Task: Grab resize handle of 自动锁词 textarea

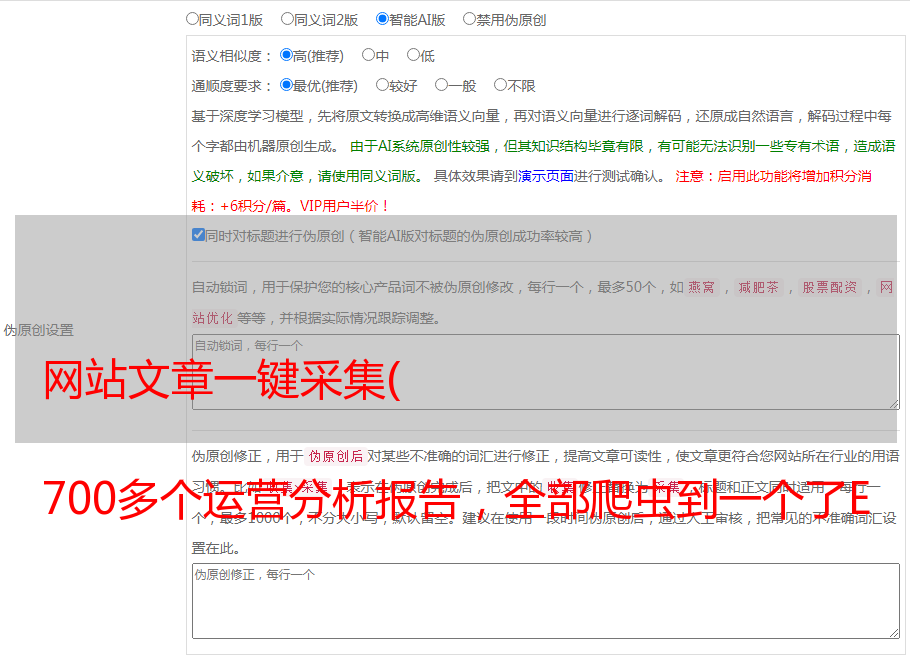Action: (x=894, y=404)
